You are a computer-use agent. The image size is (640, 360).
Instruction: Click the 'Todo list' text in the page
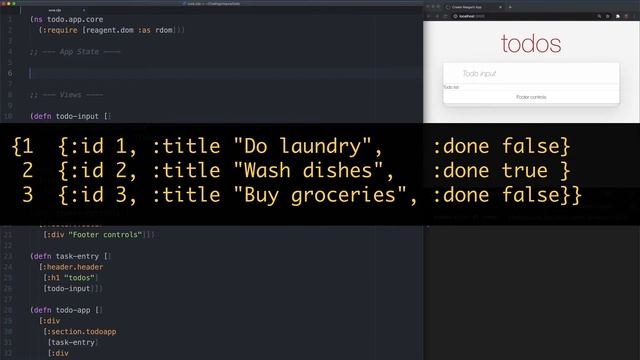(x=451, y=87)
